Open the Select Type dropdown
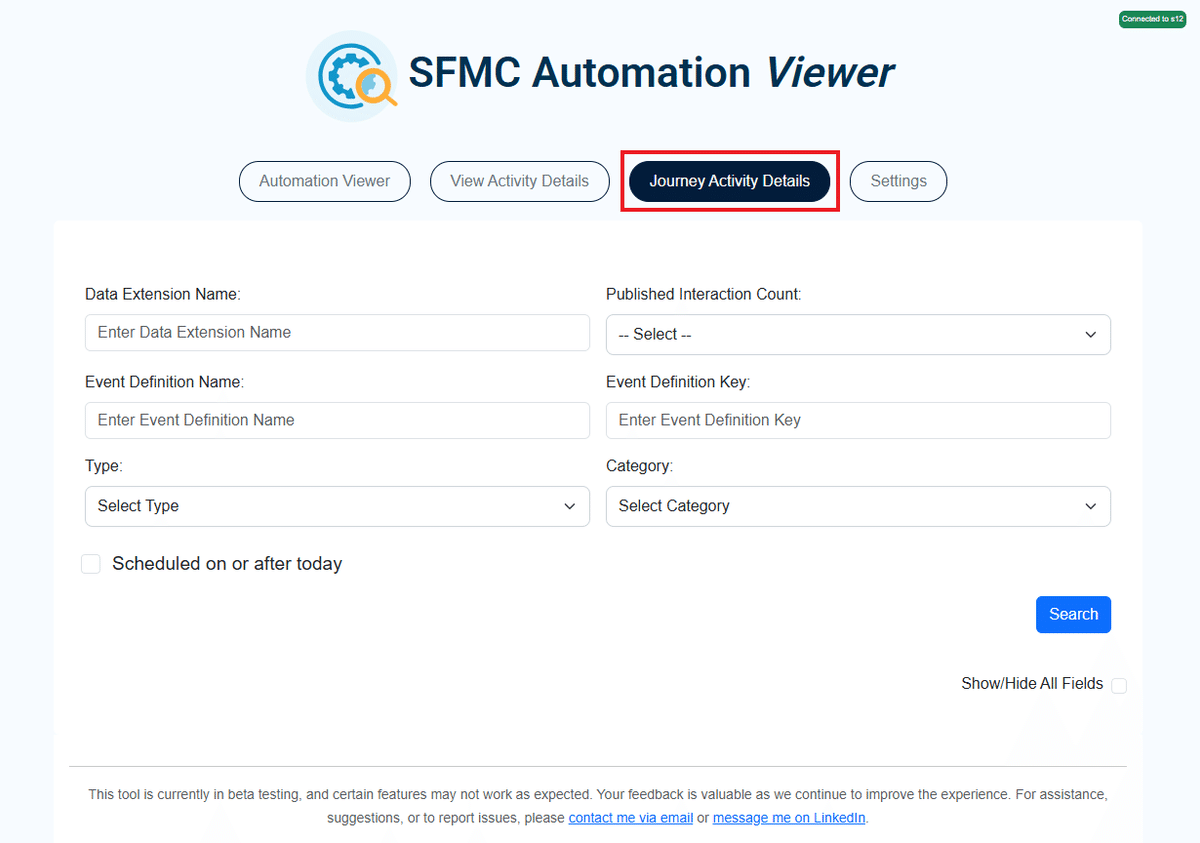The image size is (1200, 843). pyautogui.click(x=337, y=506)
